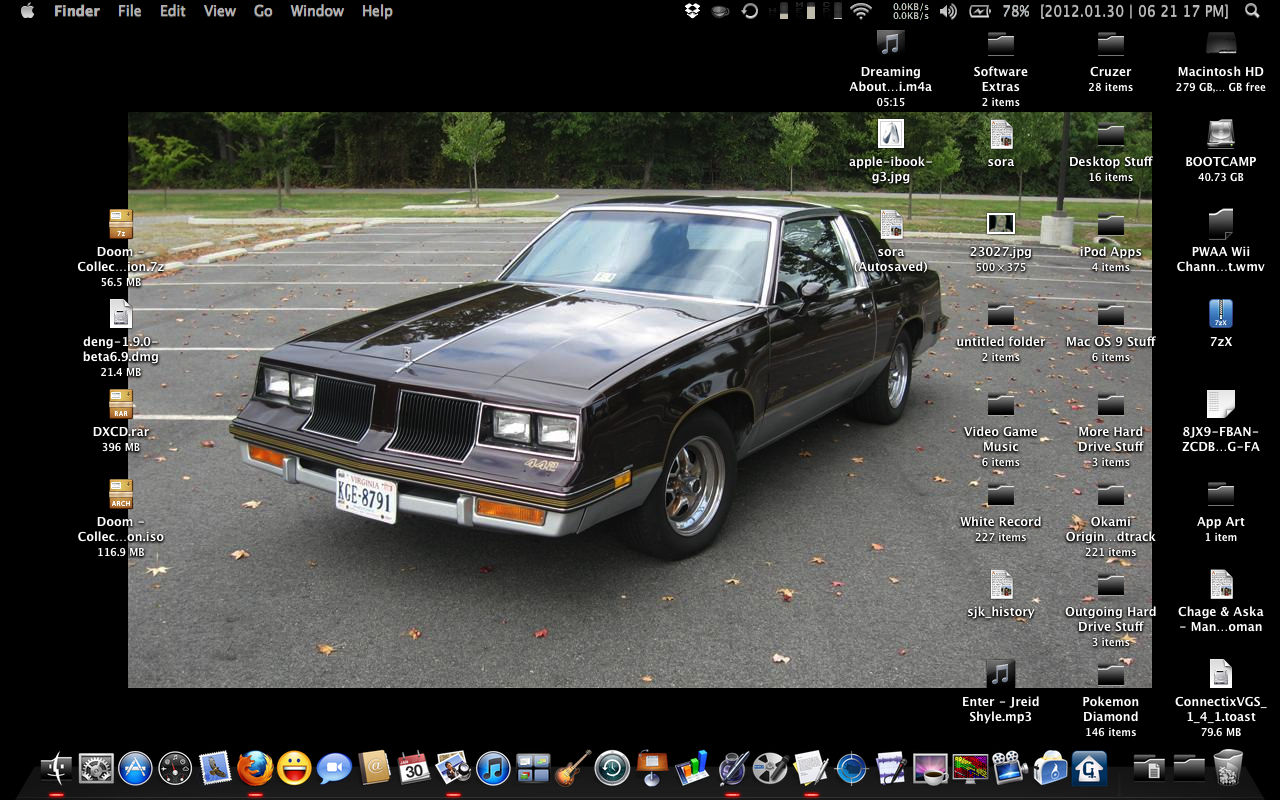Open the Mac App Store dock icon
The height and width of the screenshot is (800, 1280).
coord(135,768)
